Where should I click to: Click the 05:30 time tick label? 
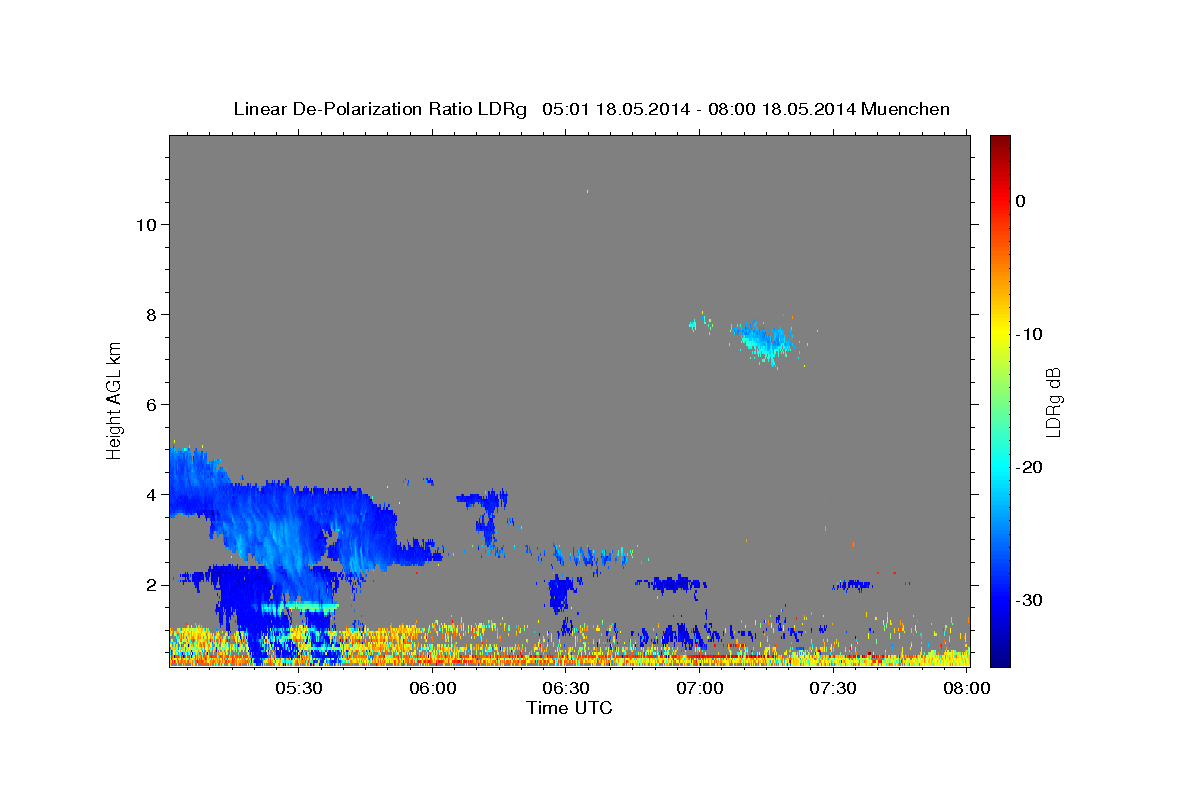(299, 689)
